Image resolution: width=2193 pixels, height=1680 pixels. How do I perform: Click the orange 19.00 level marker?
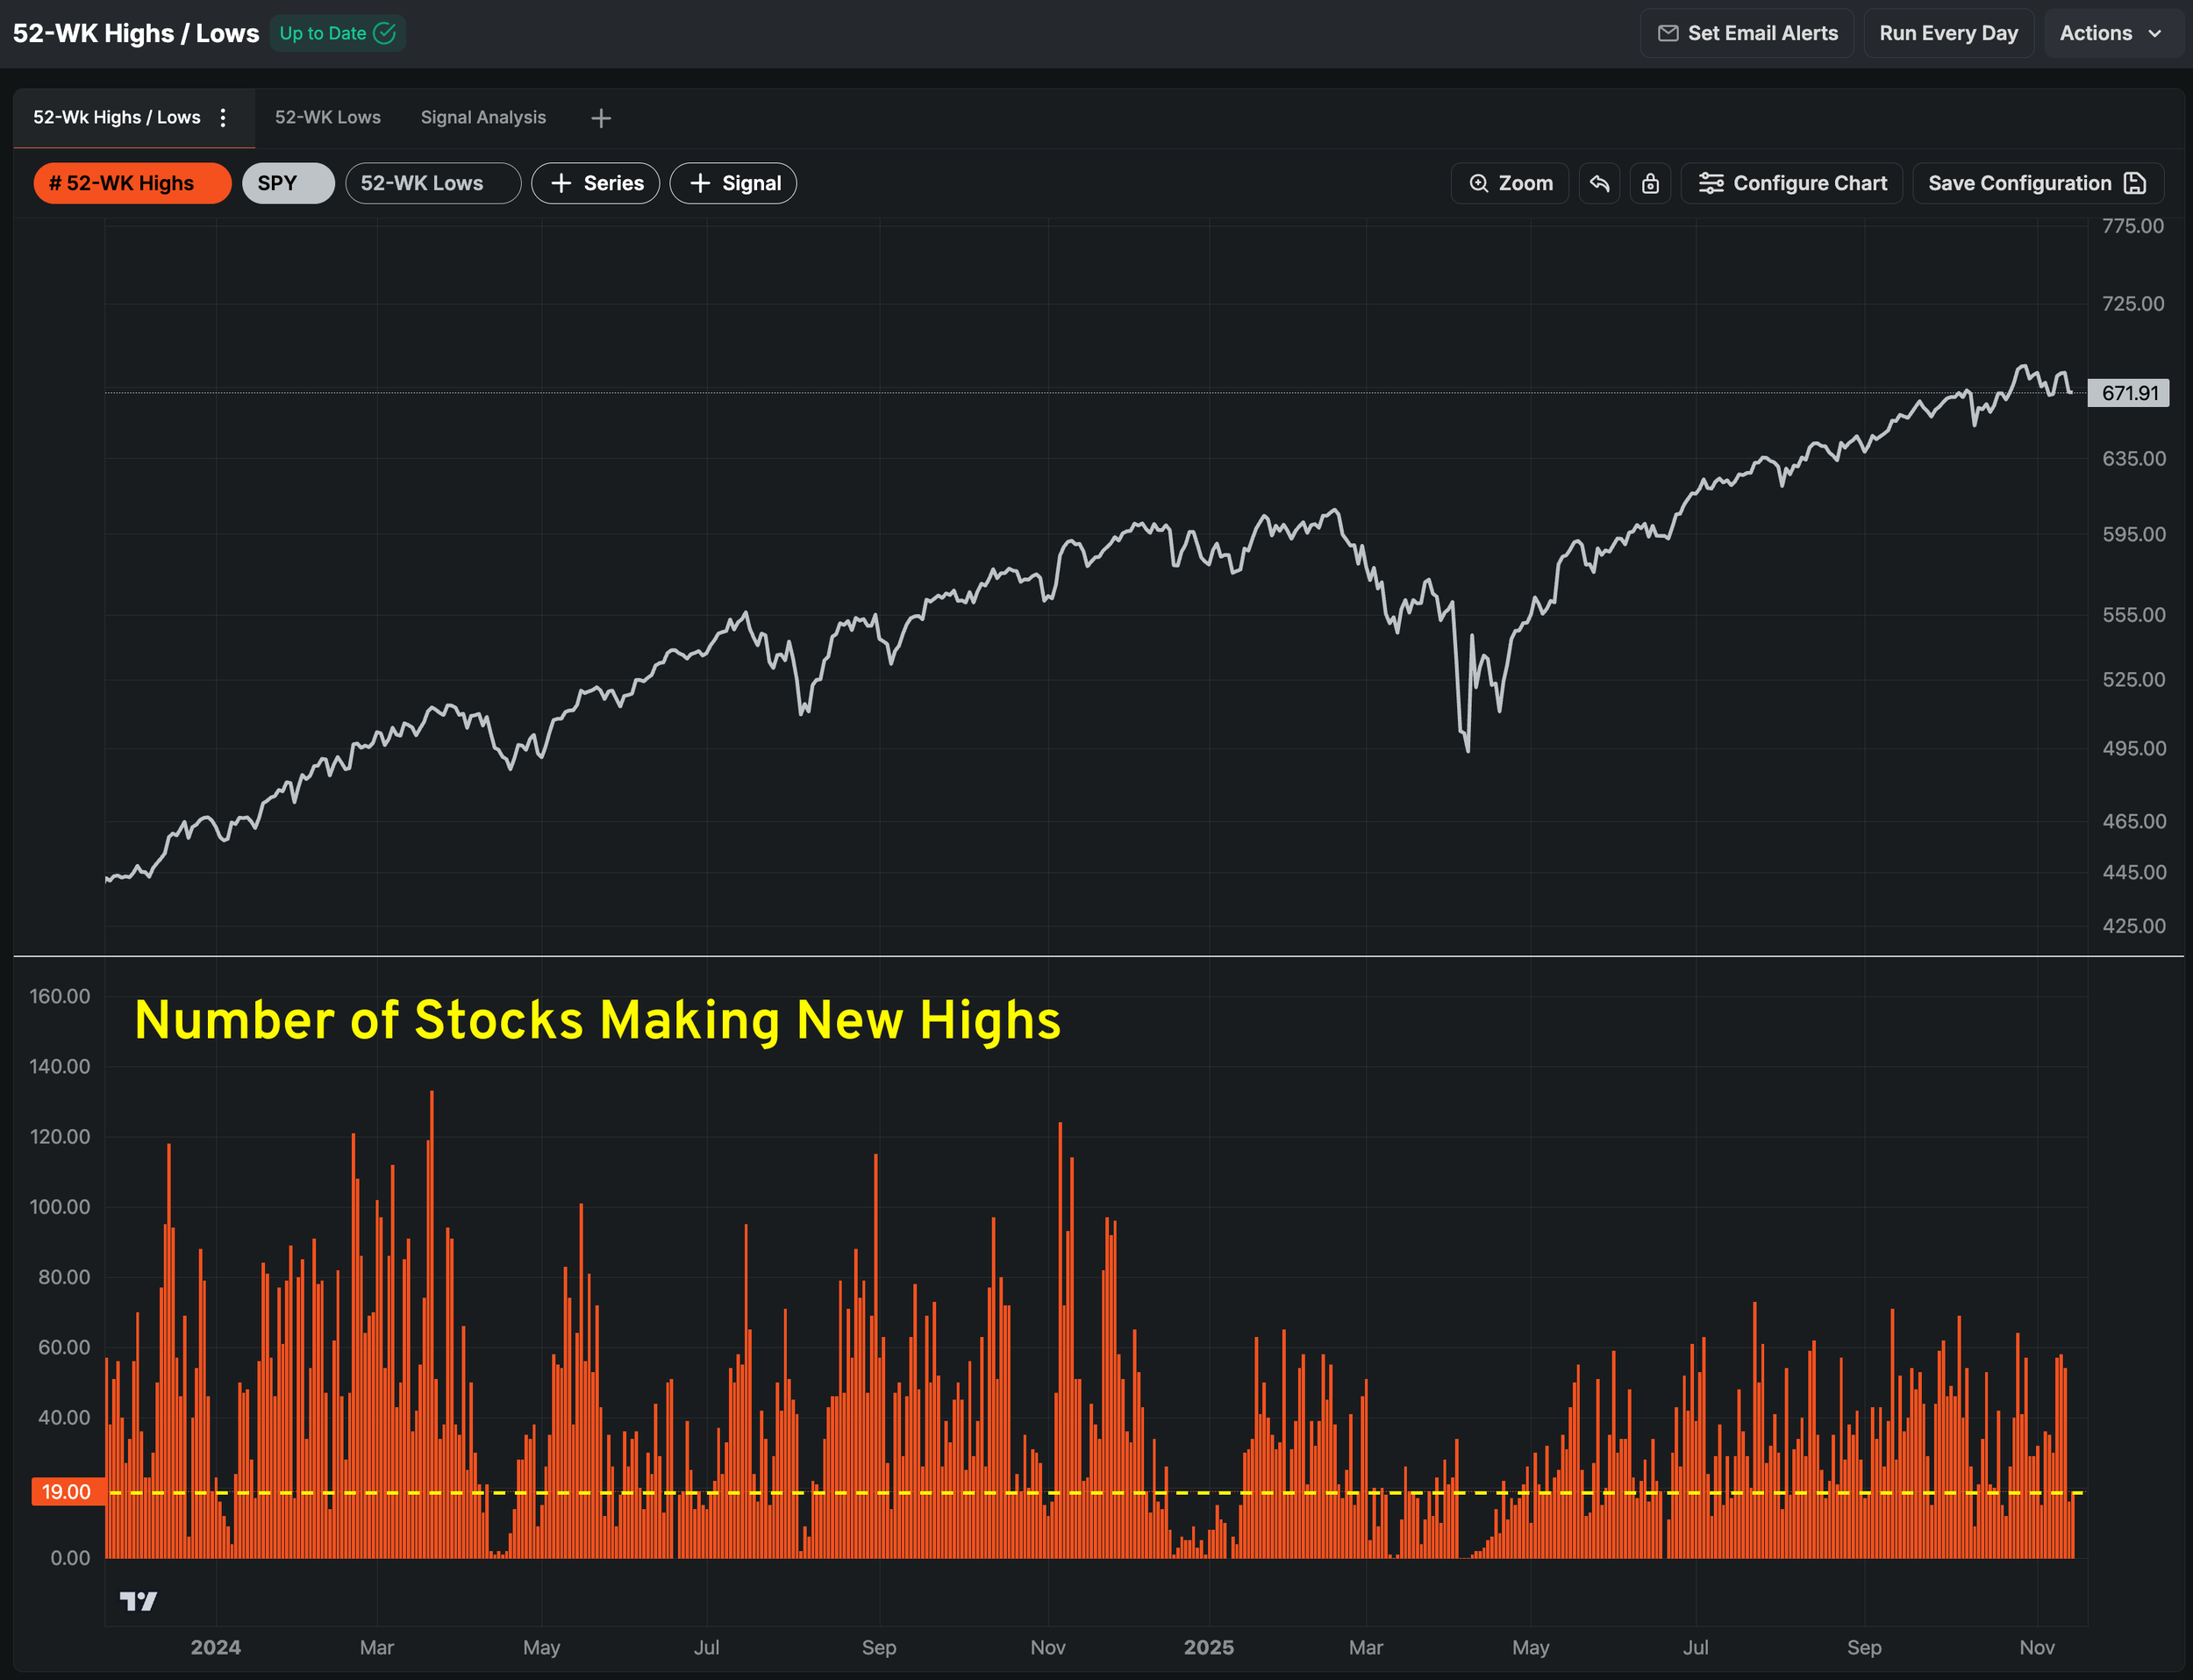tap(67, 1491)
